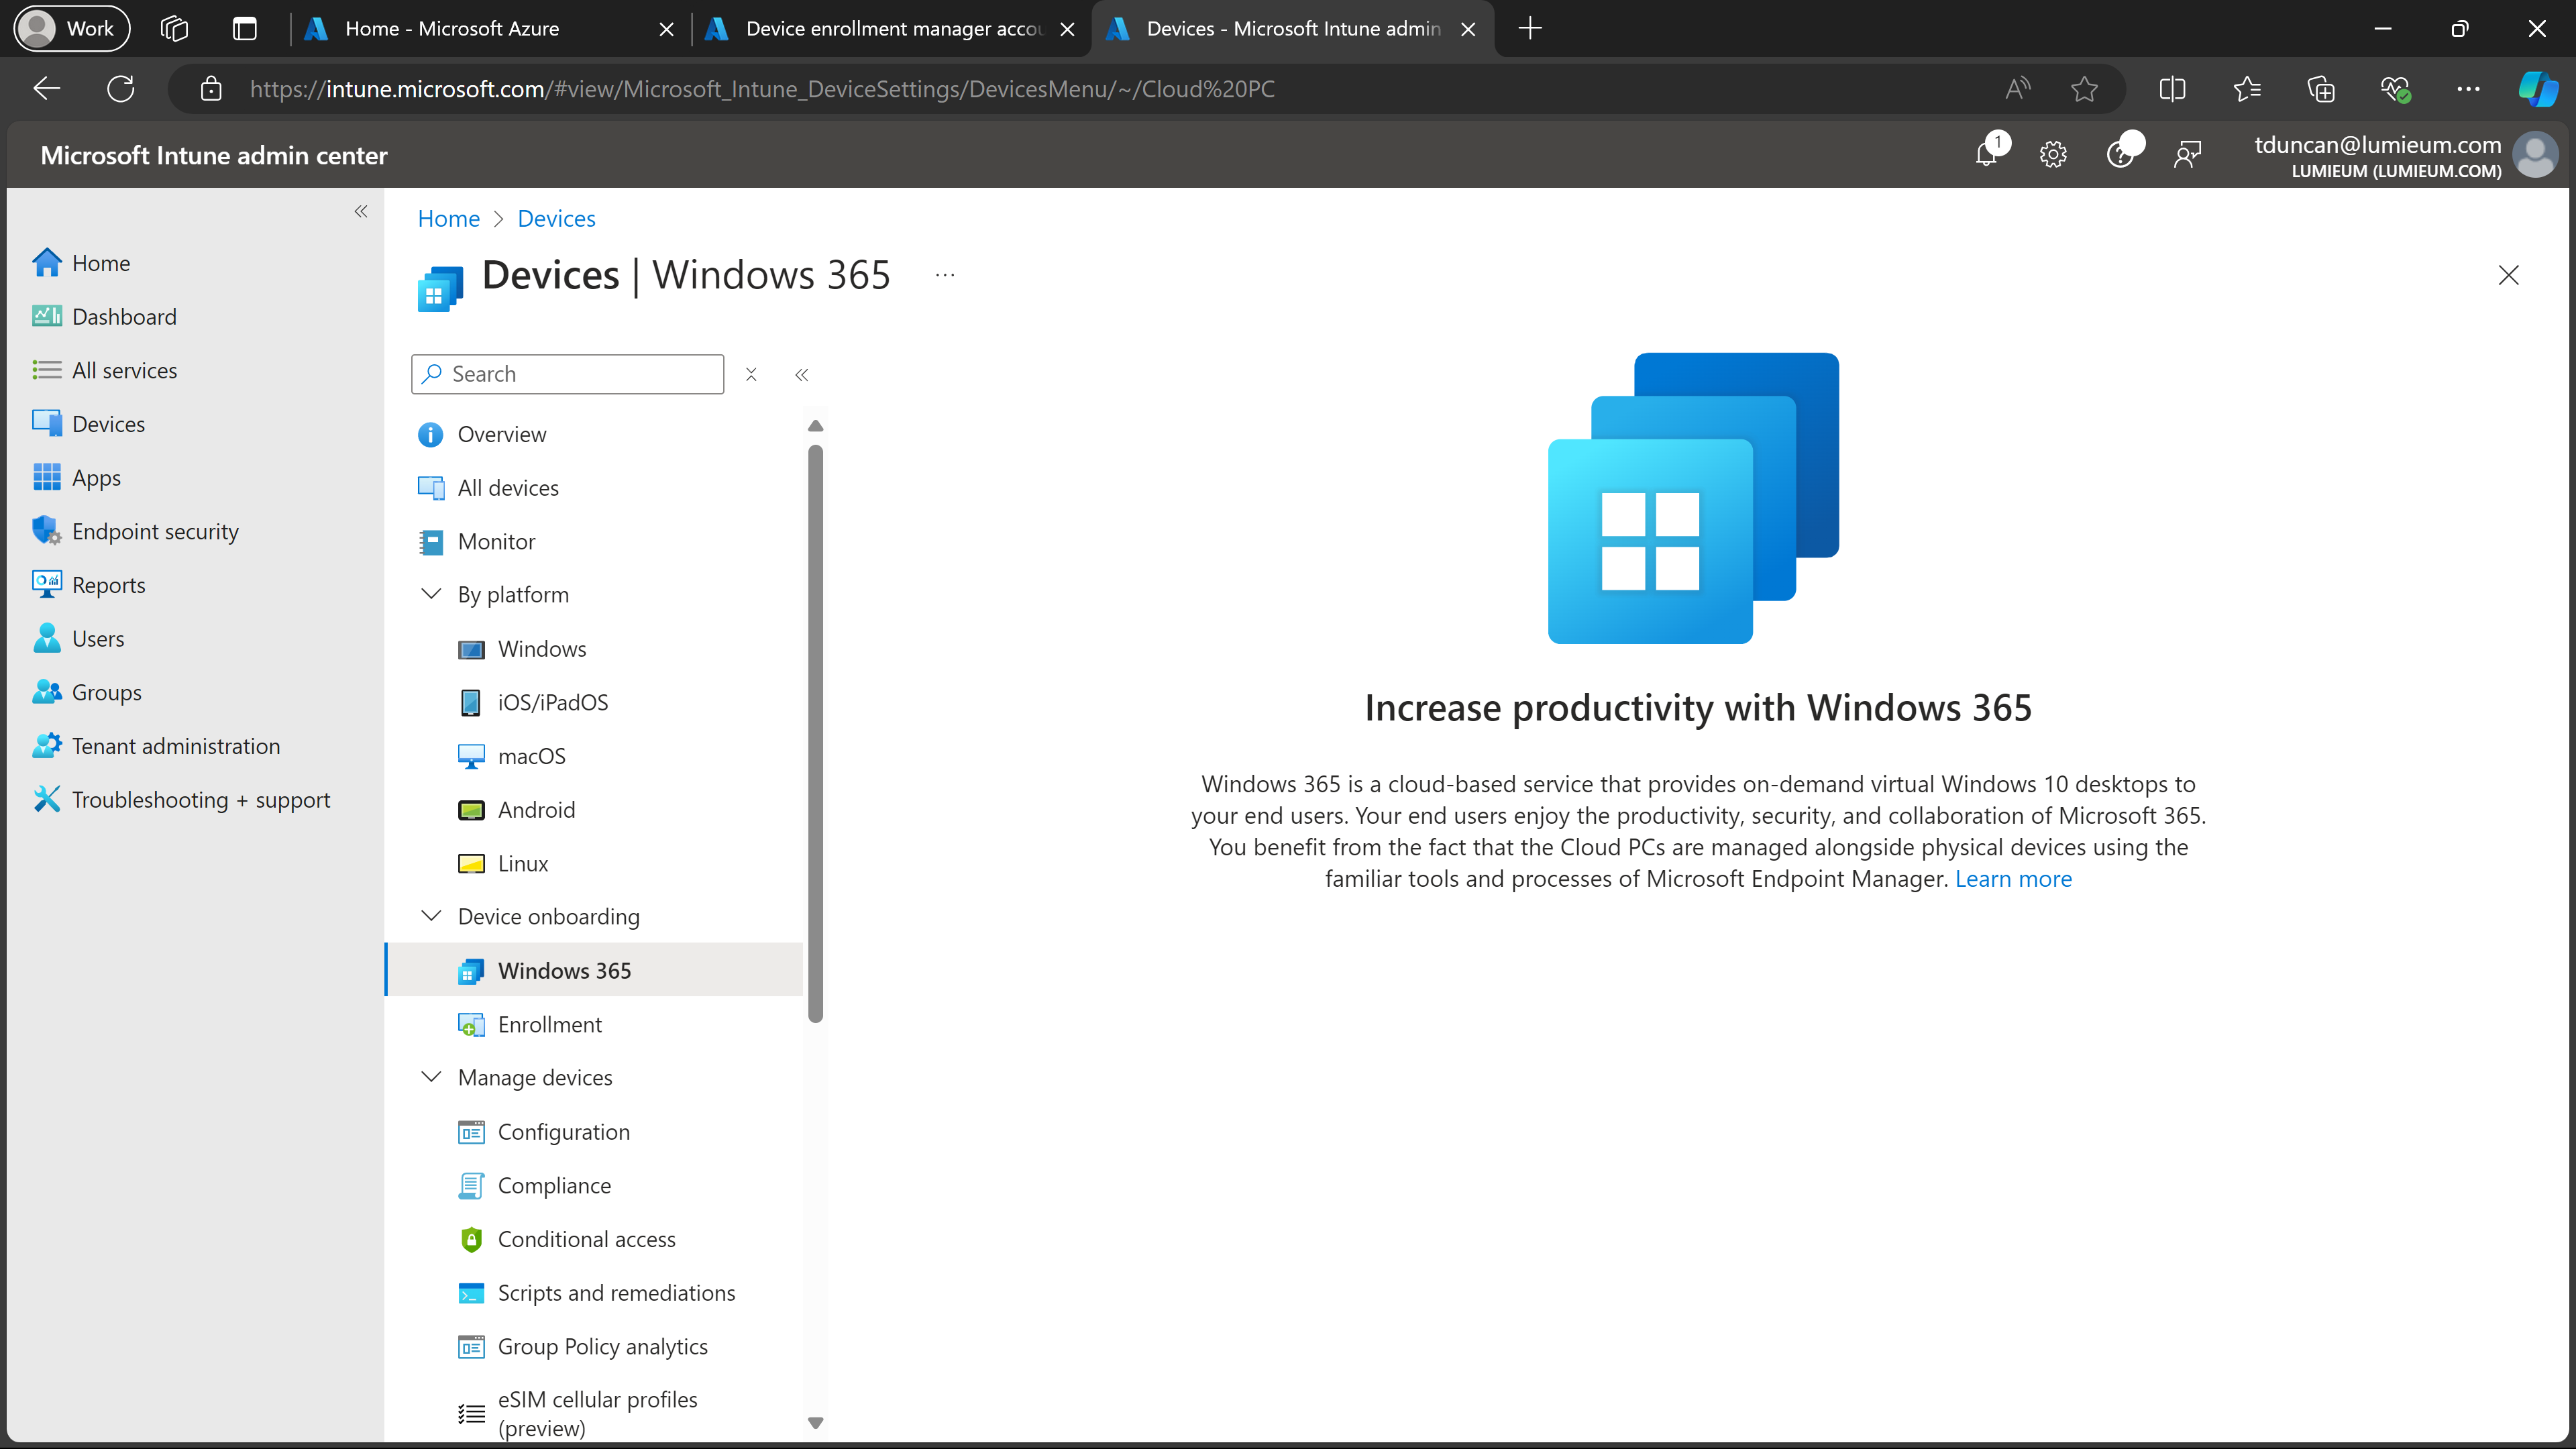Collapse the Device onboarding section

coord(431,916)
